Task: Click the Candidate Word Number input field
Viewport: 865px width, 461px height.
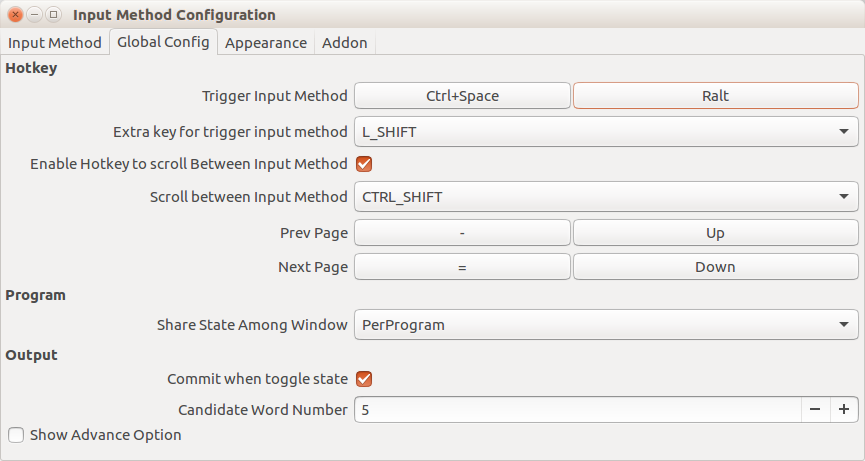Action: (x=577, y=410)
